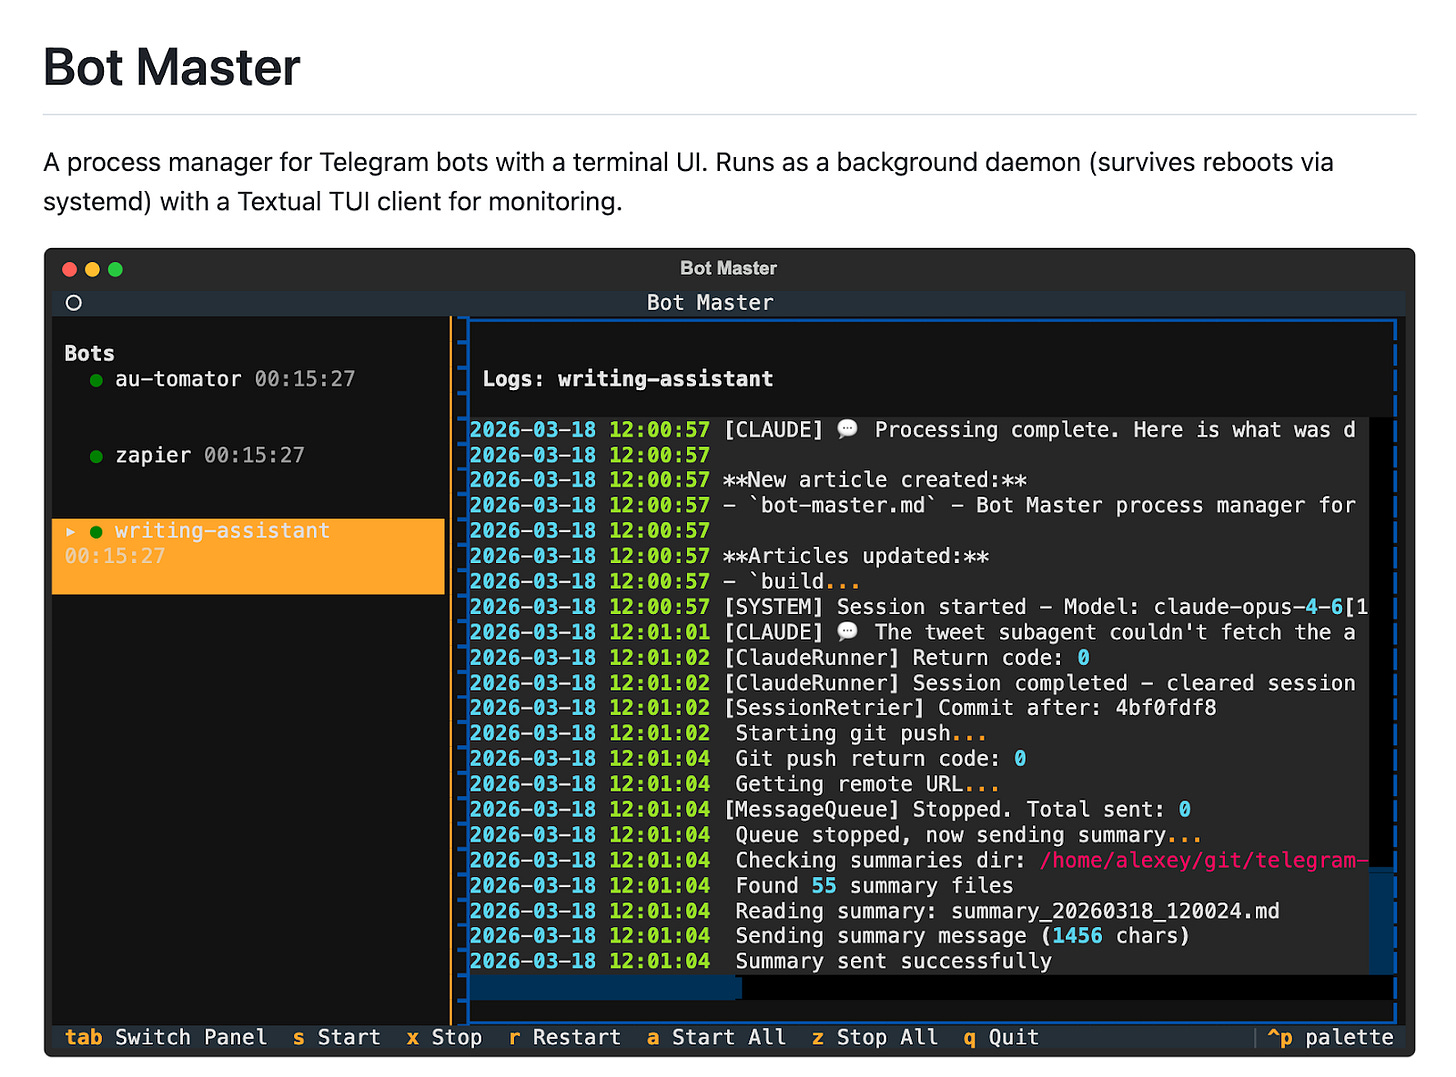Click log line containing "`build..."
This screenshot has width=1456, height=1077.
[x=665, y=581]
